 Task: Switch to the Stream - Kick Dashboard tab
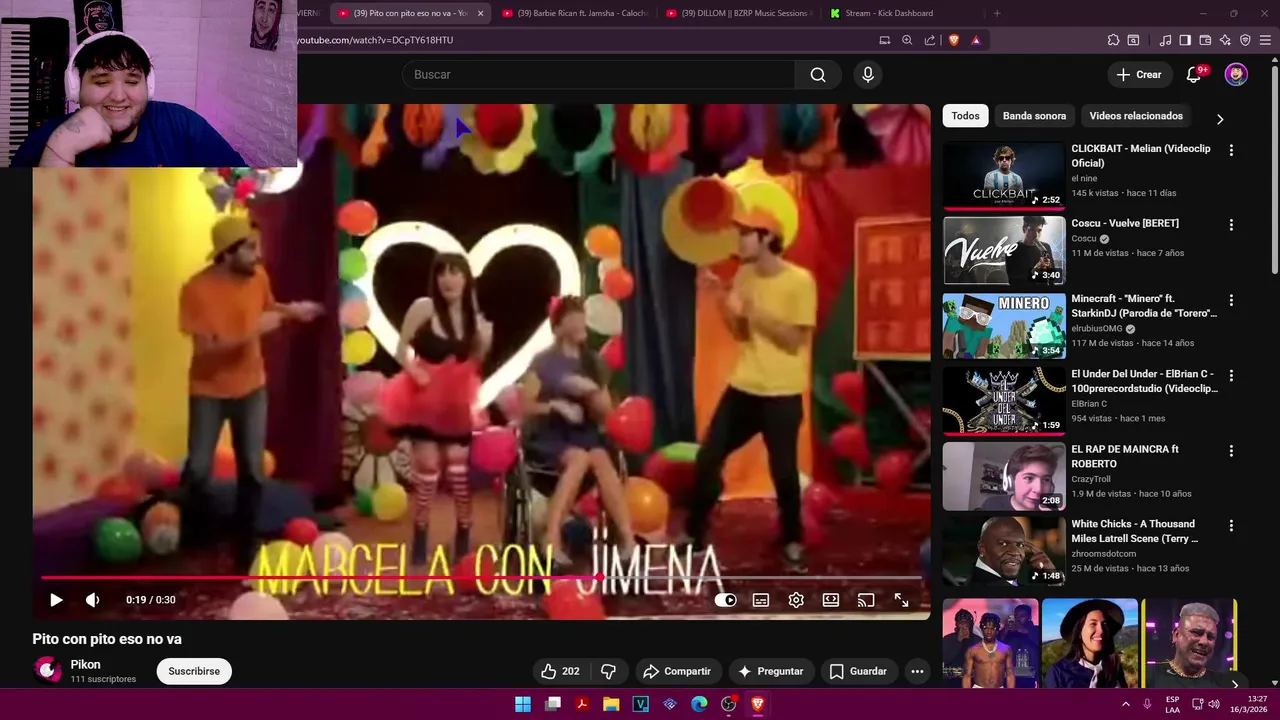coord(888,13)
